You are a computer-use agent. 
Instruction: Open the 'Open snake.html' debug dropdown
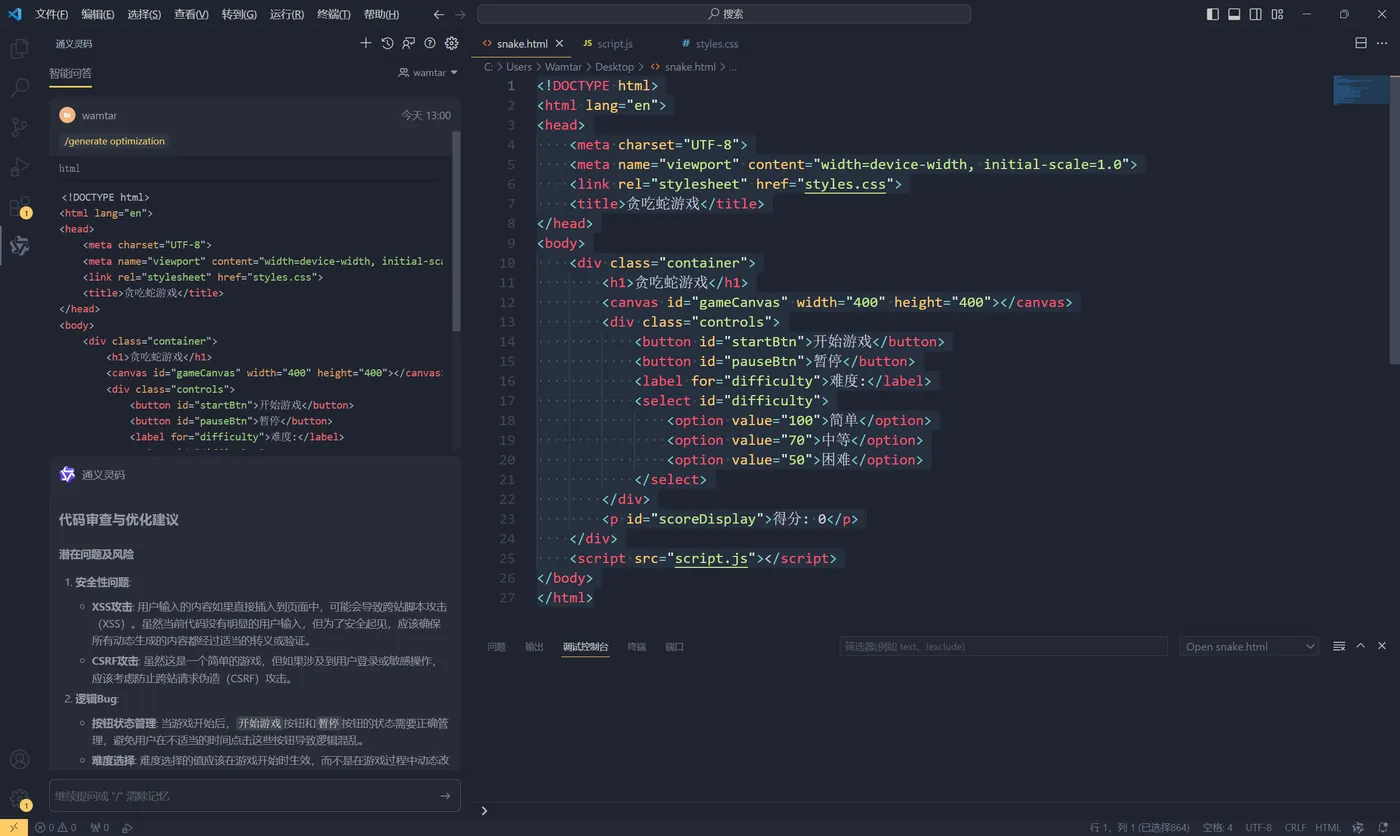pos(1249,646)
